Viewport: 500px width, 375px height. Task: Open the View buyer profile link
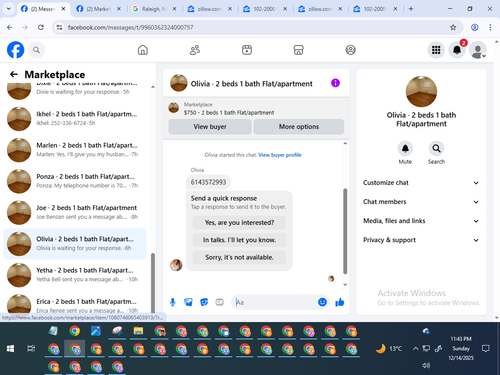click(x=280, y=155)
